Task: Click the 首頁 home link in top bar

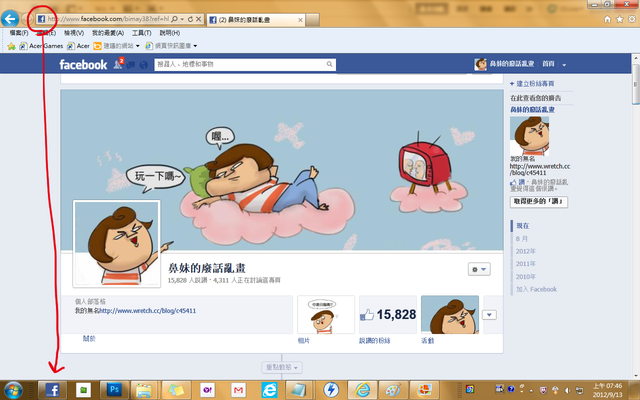Action: 548,64
